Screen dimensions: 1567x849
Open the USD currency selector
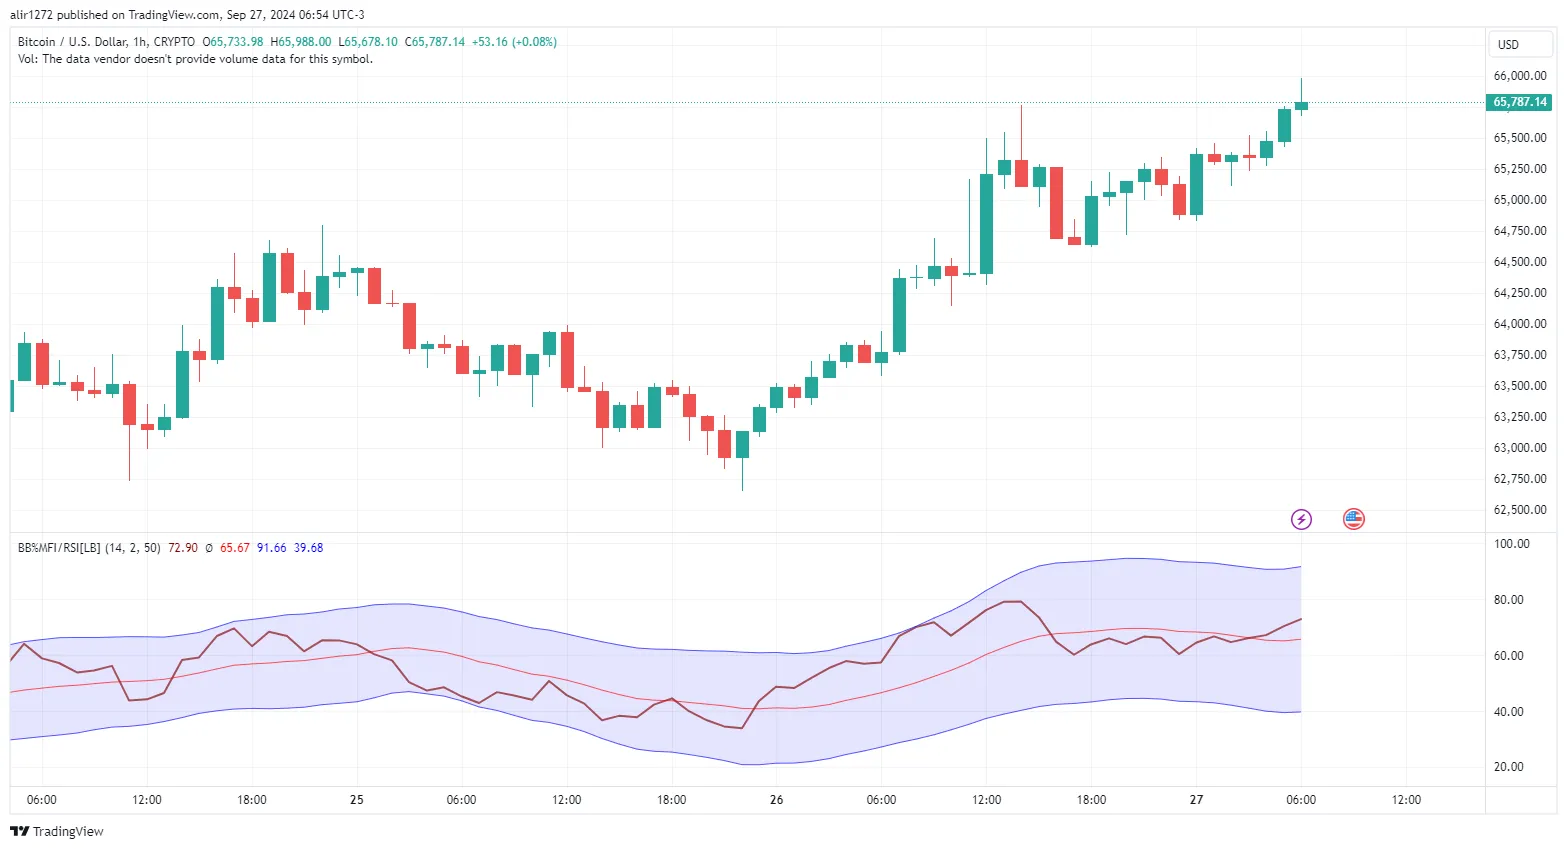pyautogui.click(x=1520, y=45)
